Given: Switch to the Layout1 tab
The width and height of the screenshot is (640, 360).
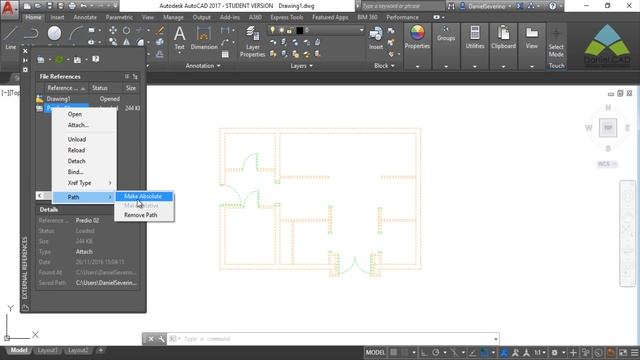Looking at the screenshot, I should (x=47, y=350).
